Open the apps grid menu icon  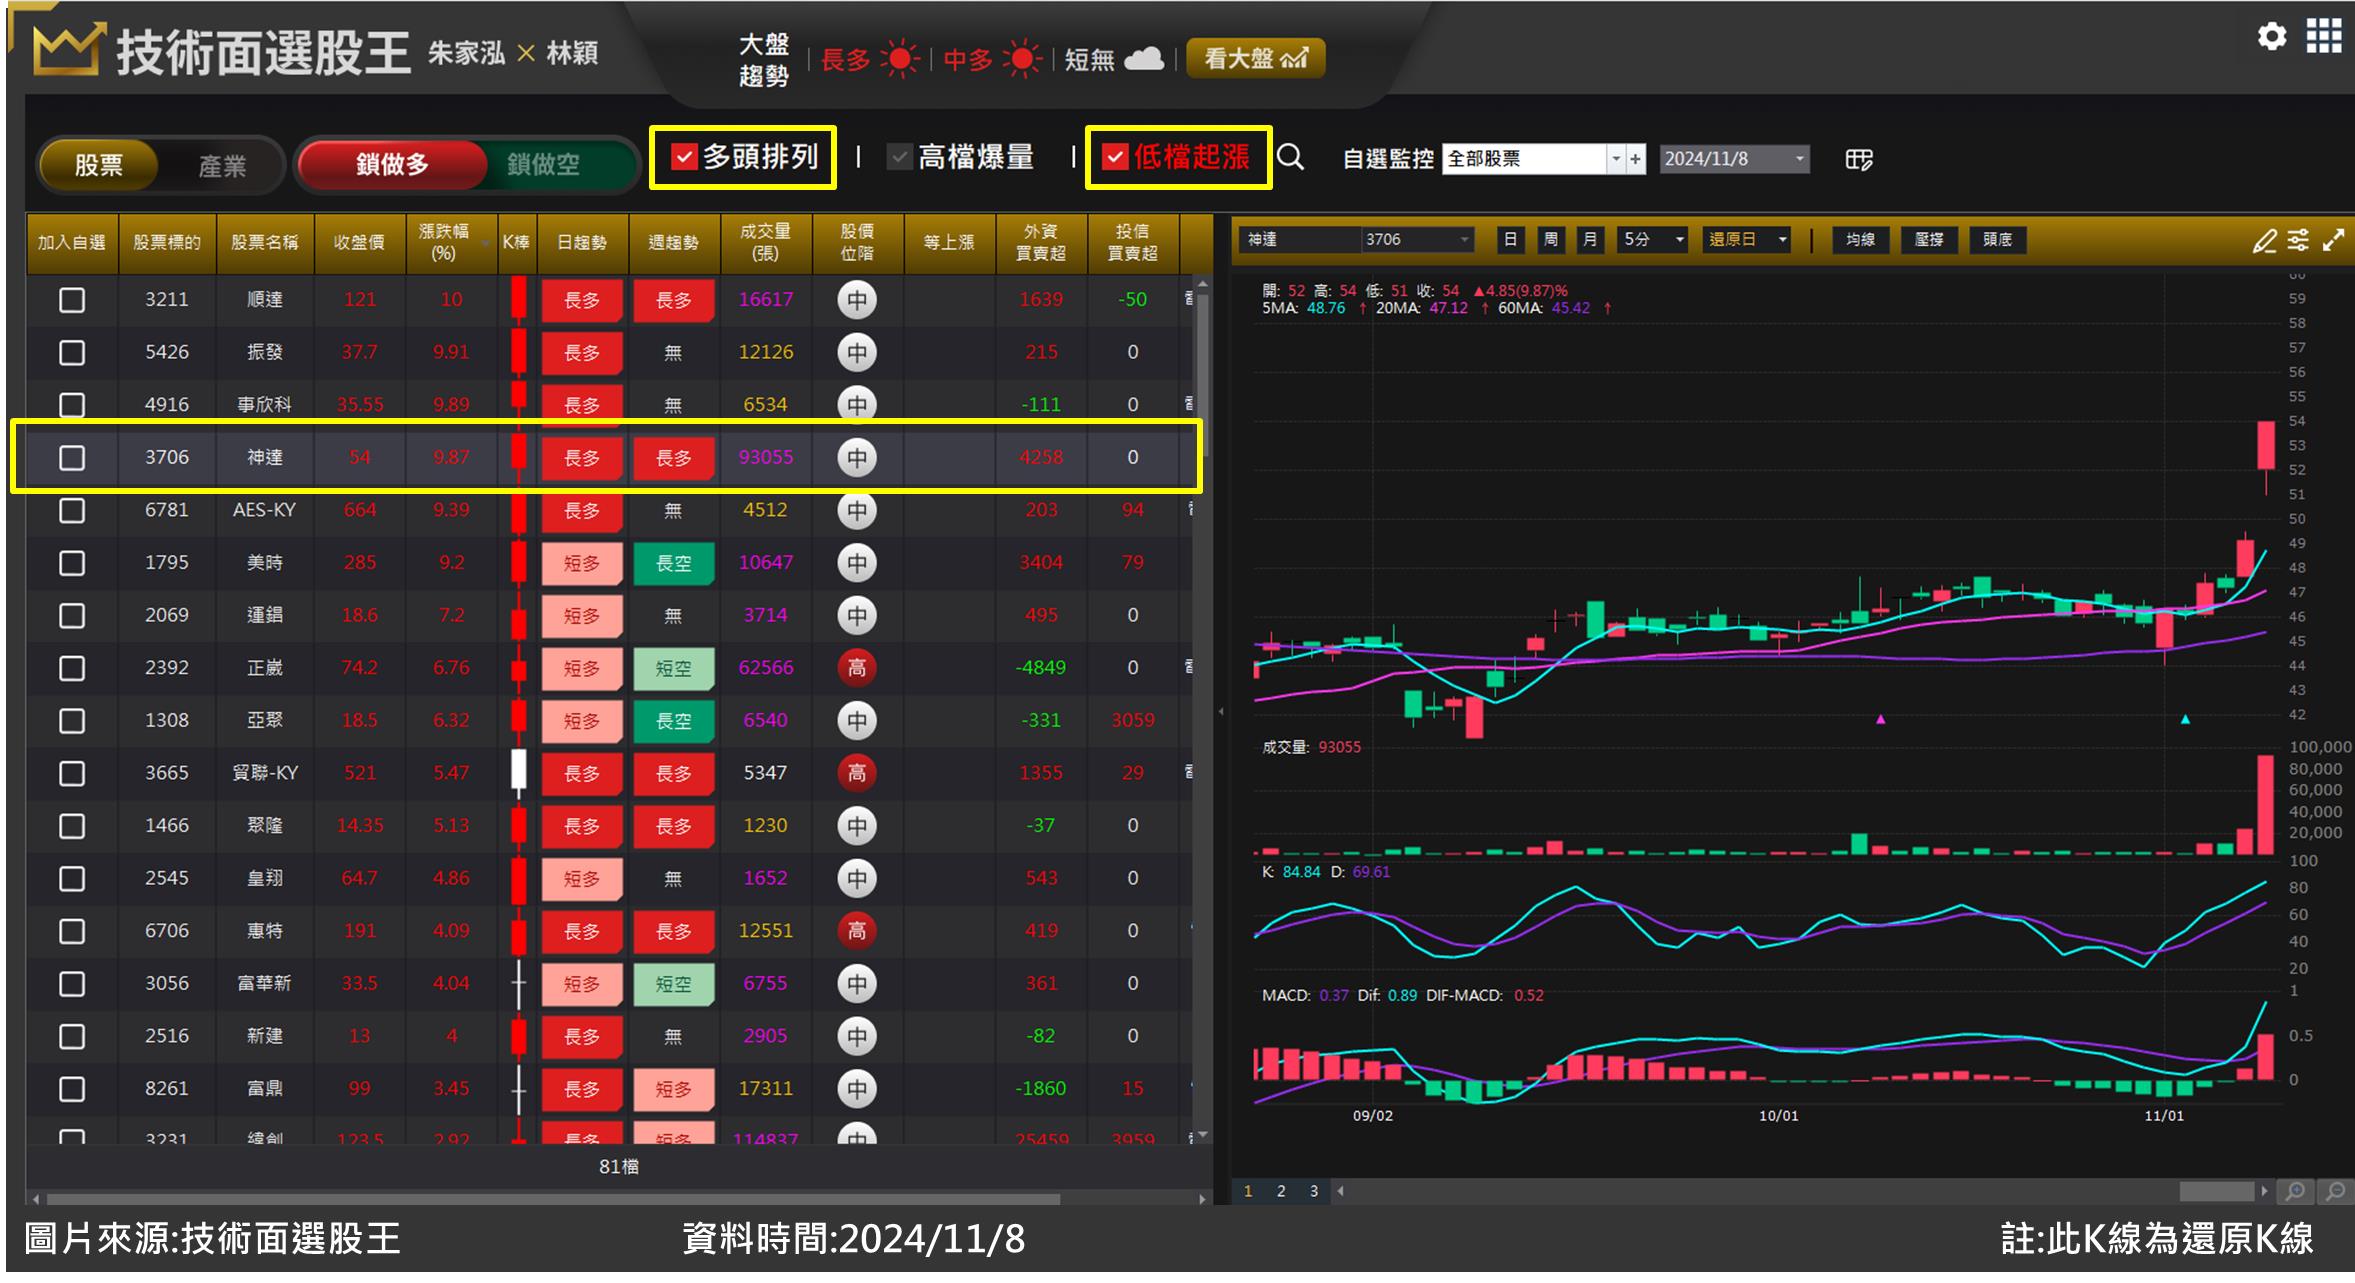click(x=2323, y=37)
